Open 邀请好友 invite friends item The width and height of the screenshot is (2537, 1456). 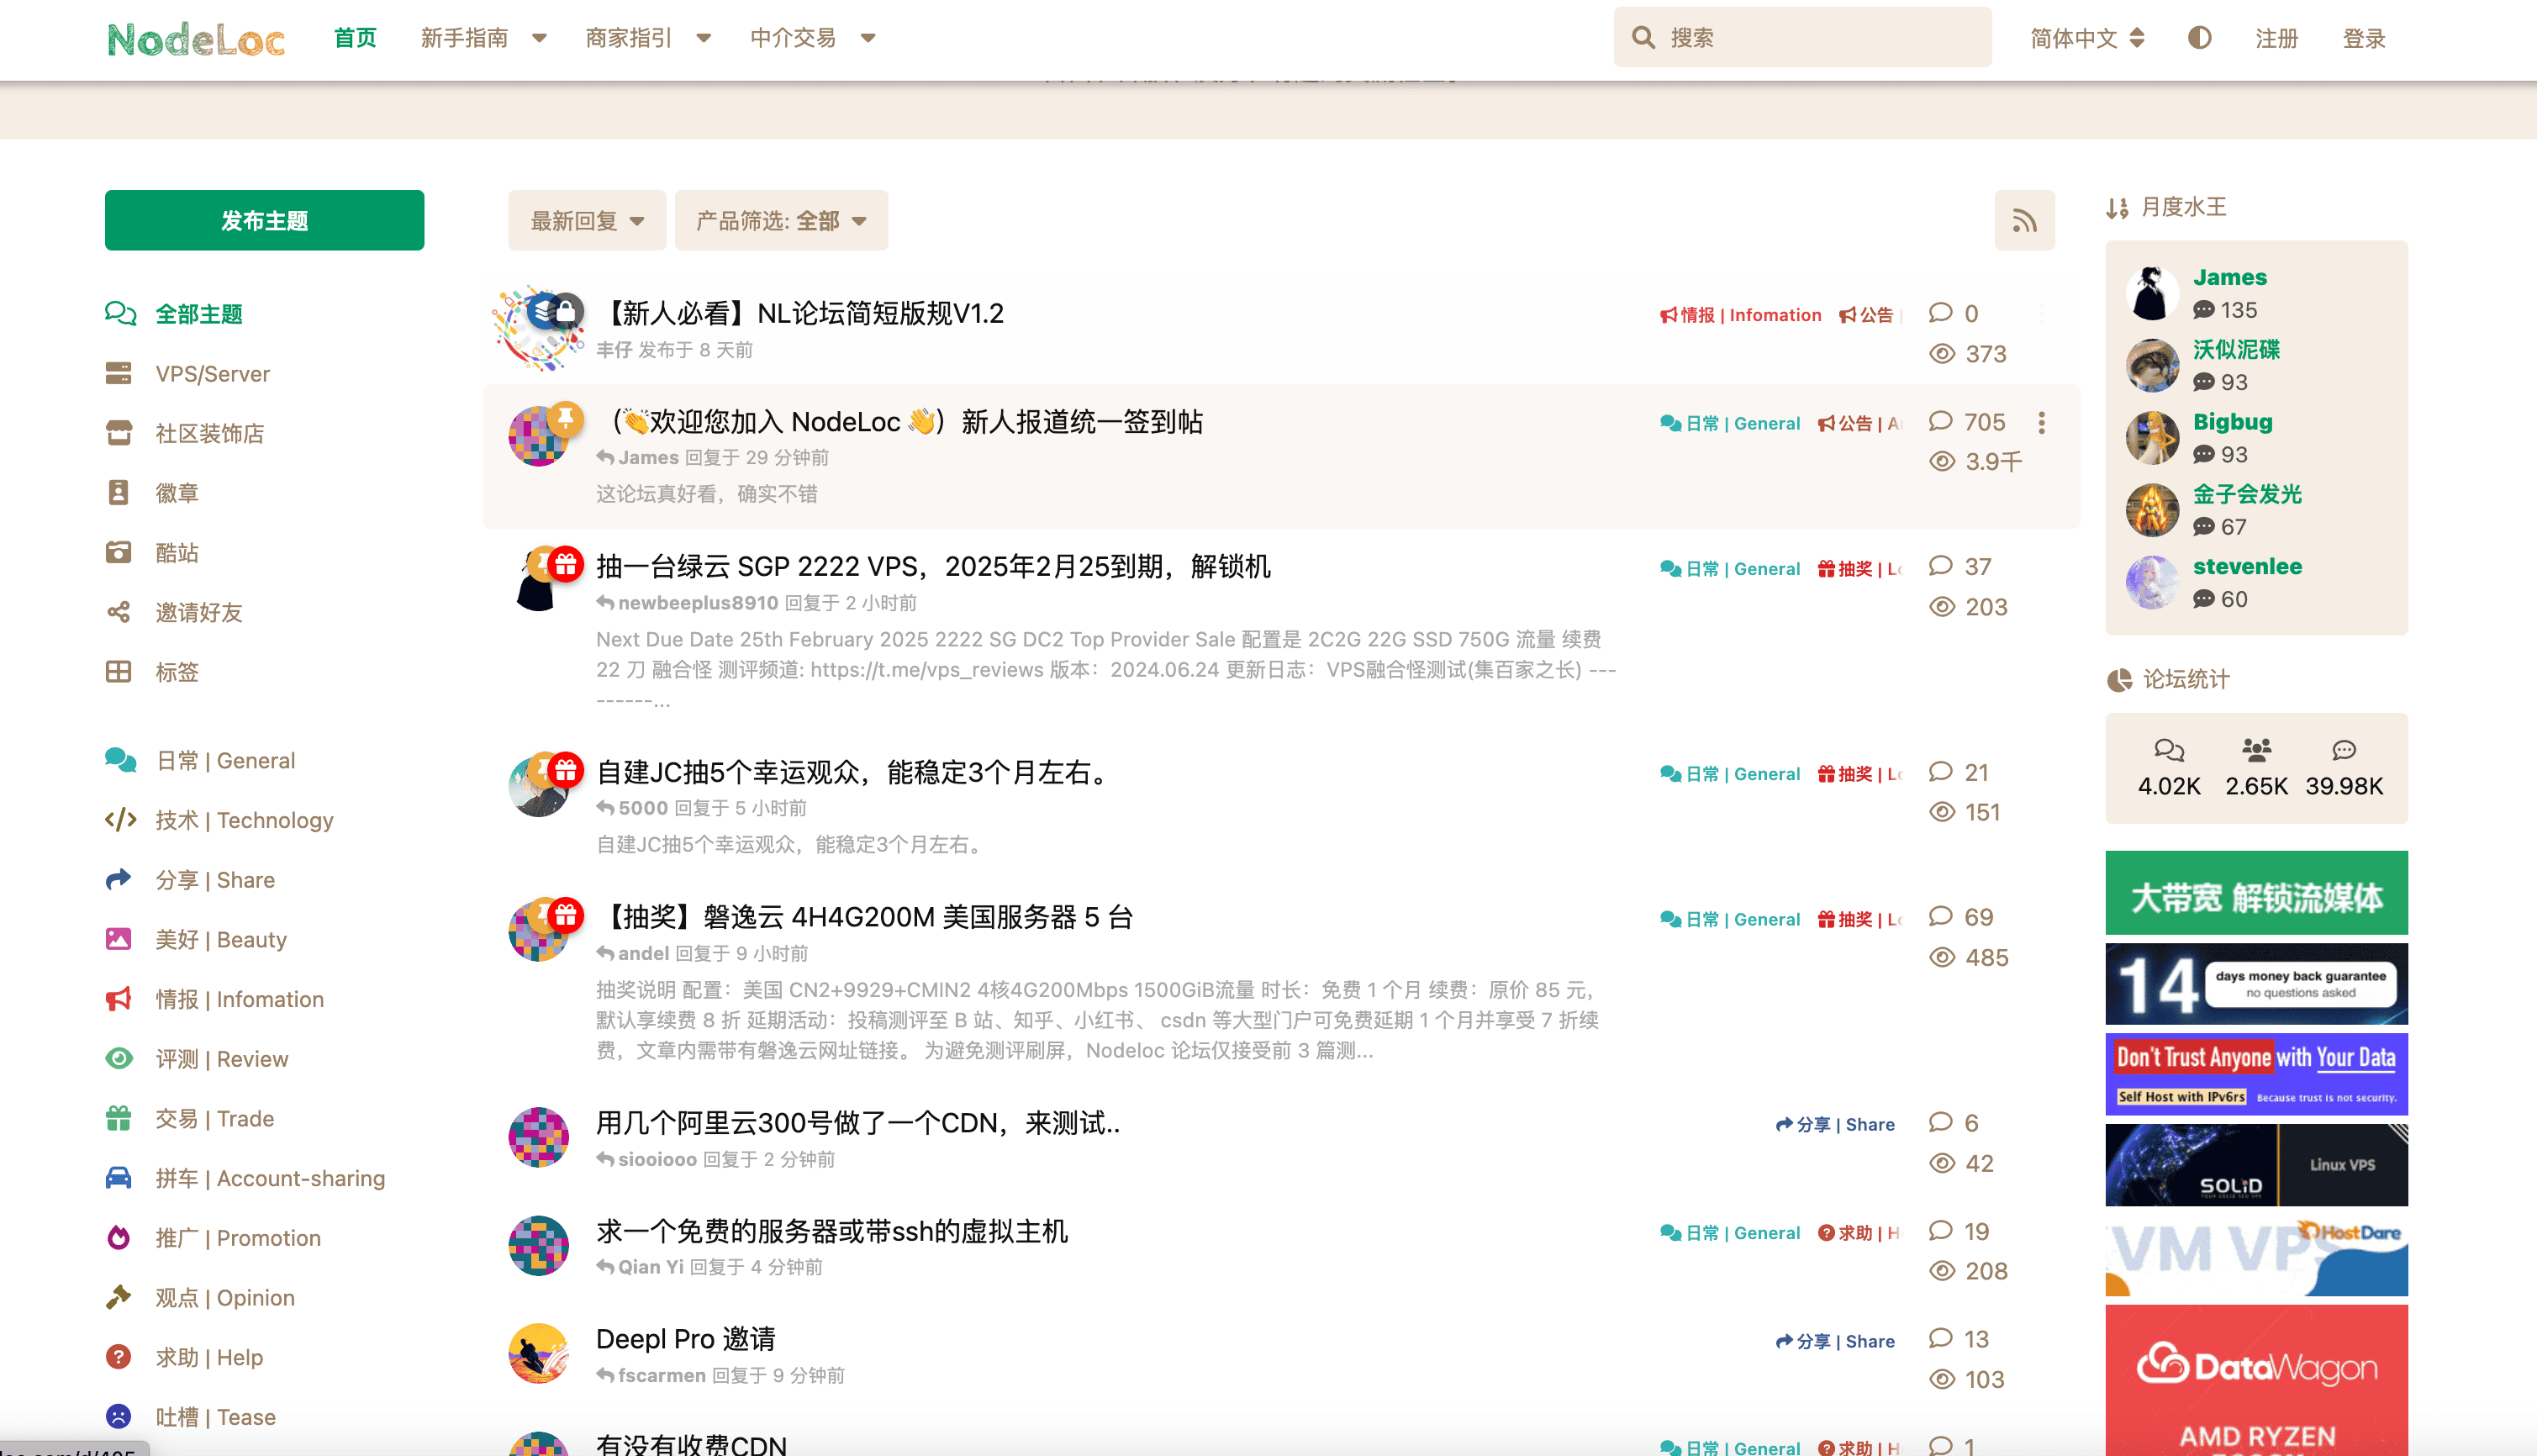tap(198, 612)
